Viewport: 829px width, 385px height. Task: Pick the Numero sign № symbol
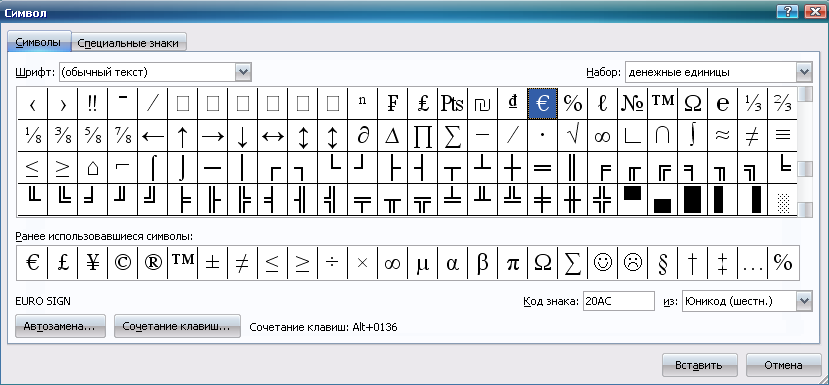[632, 104]
